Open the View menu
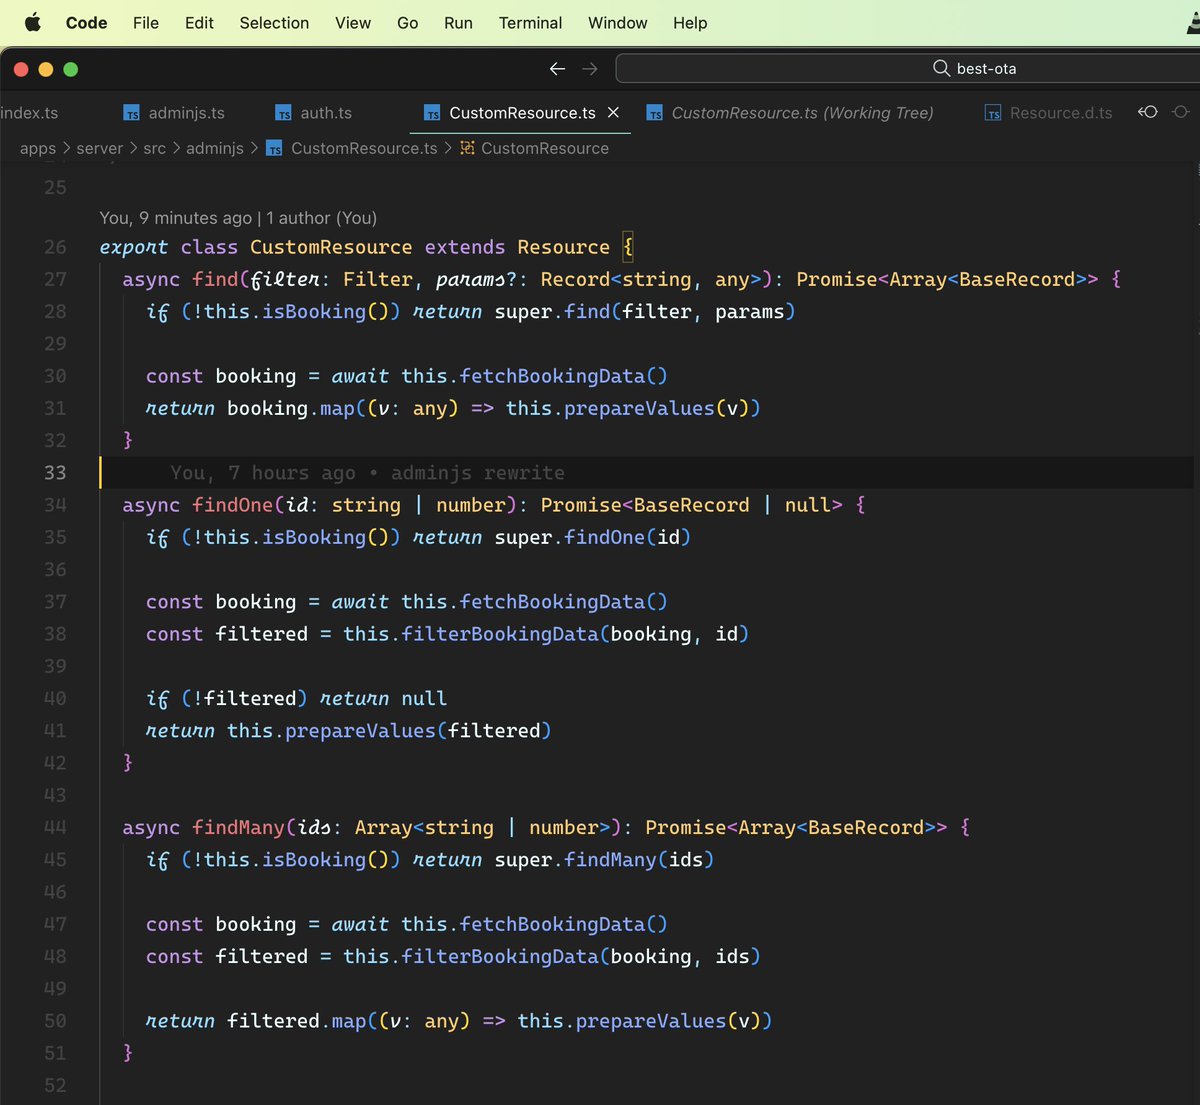Screen dimensions: 1200x1105 (353, 23)
